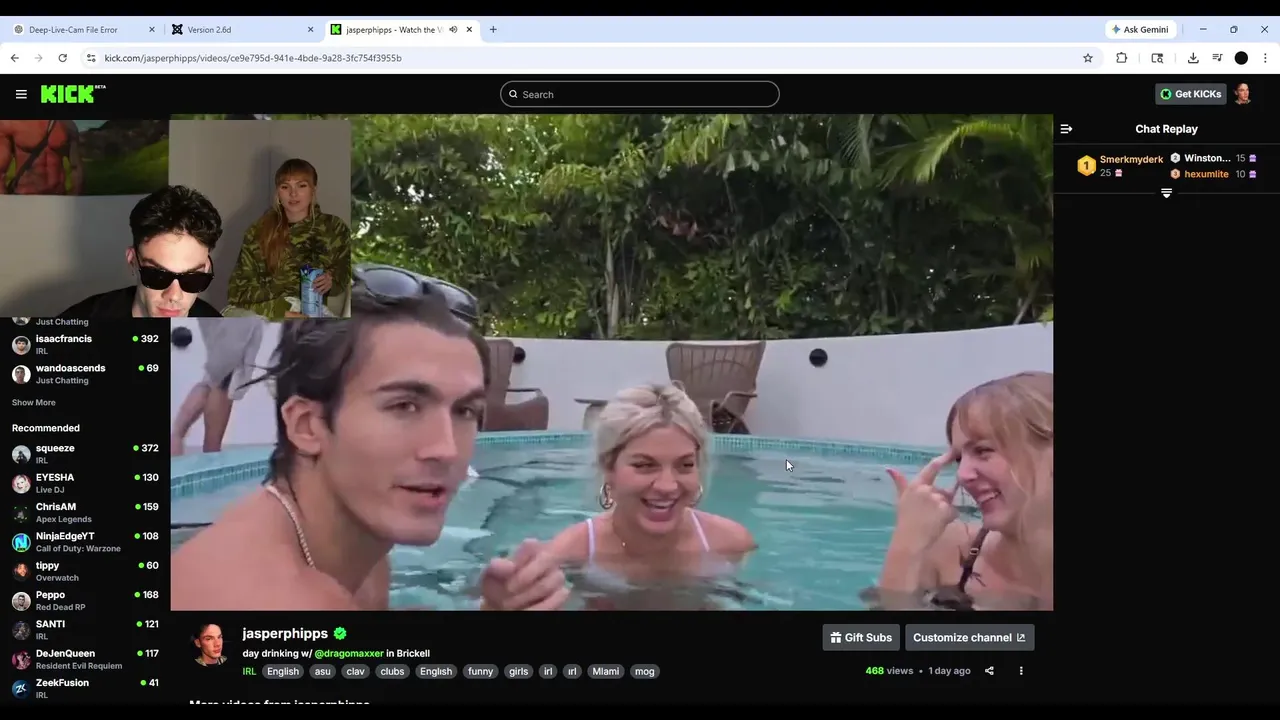Open the Kick hamburger sidebar menu
This screenshot has width=1280, height=720.
coord(21,94)
